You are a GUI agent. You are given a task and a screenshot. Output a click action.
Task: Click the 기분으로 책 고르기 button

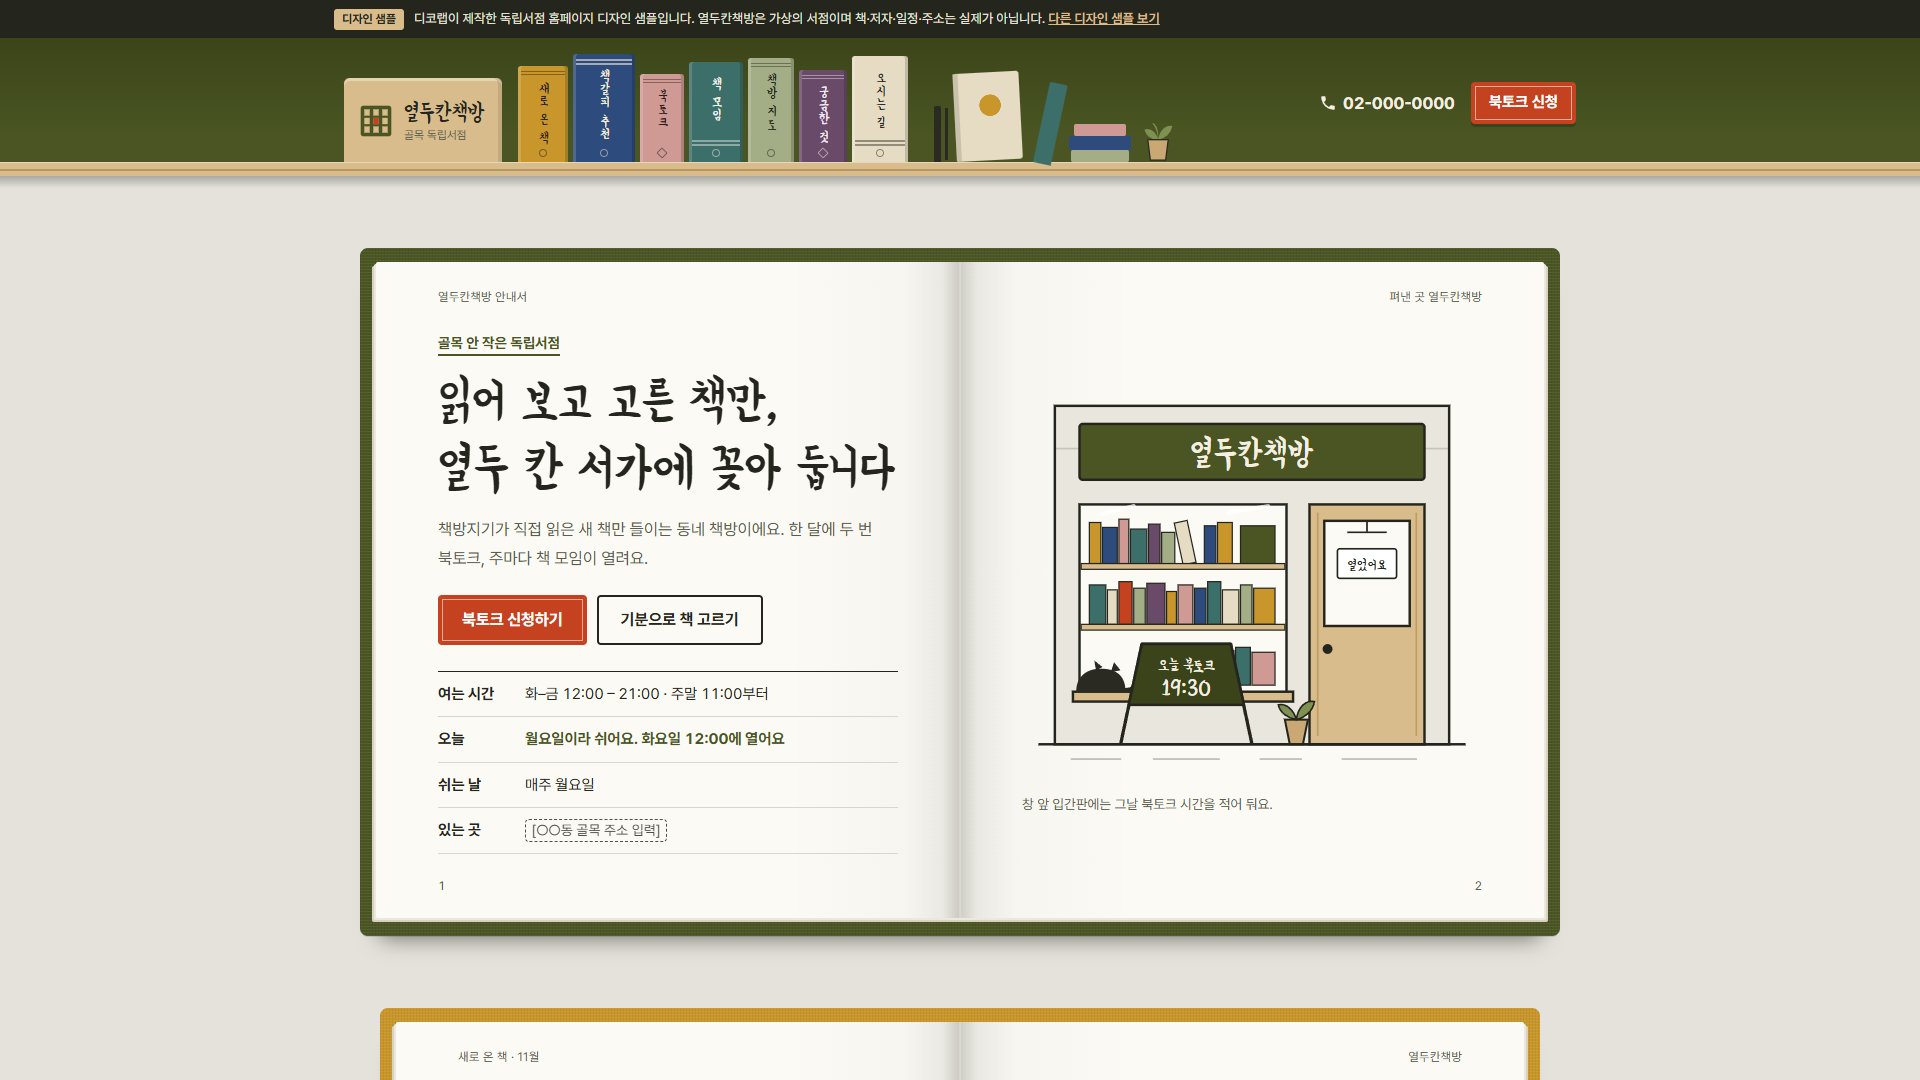[x=680, y=620]
